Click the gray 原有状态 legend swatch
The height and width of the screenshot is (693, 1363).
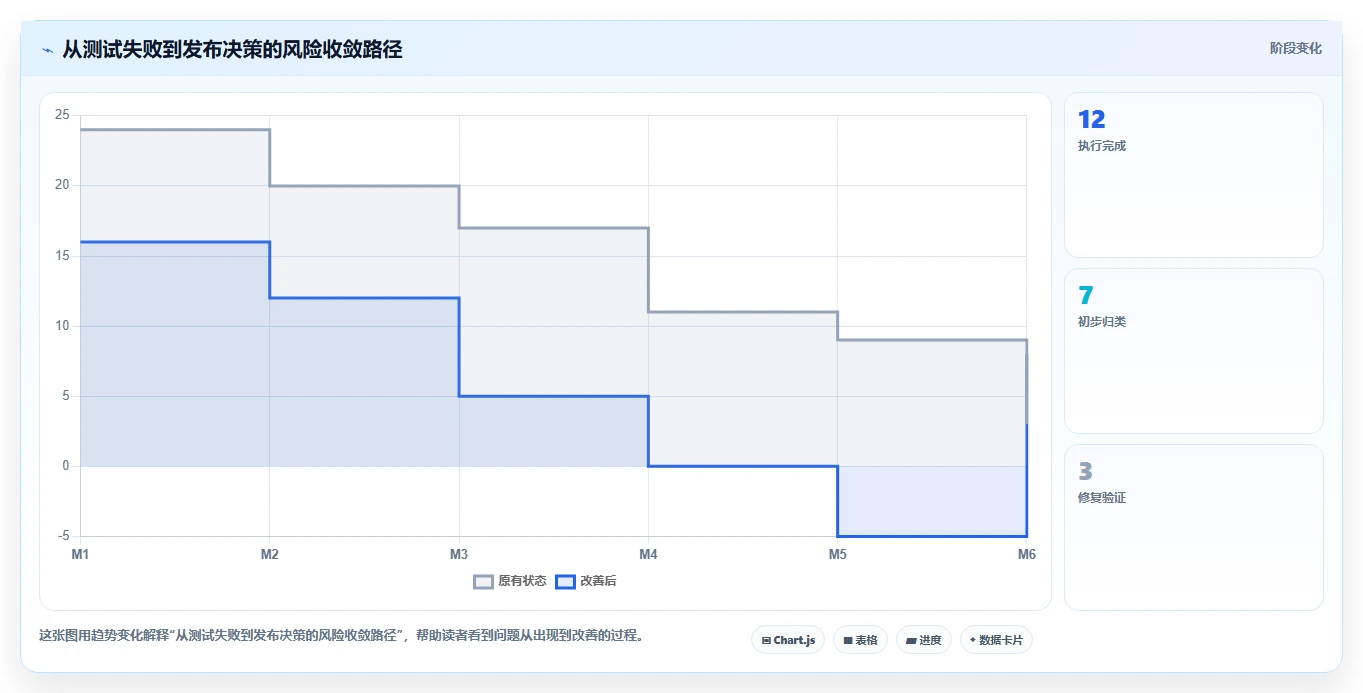(x=484, y=581)
